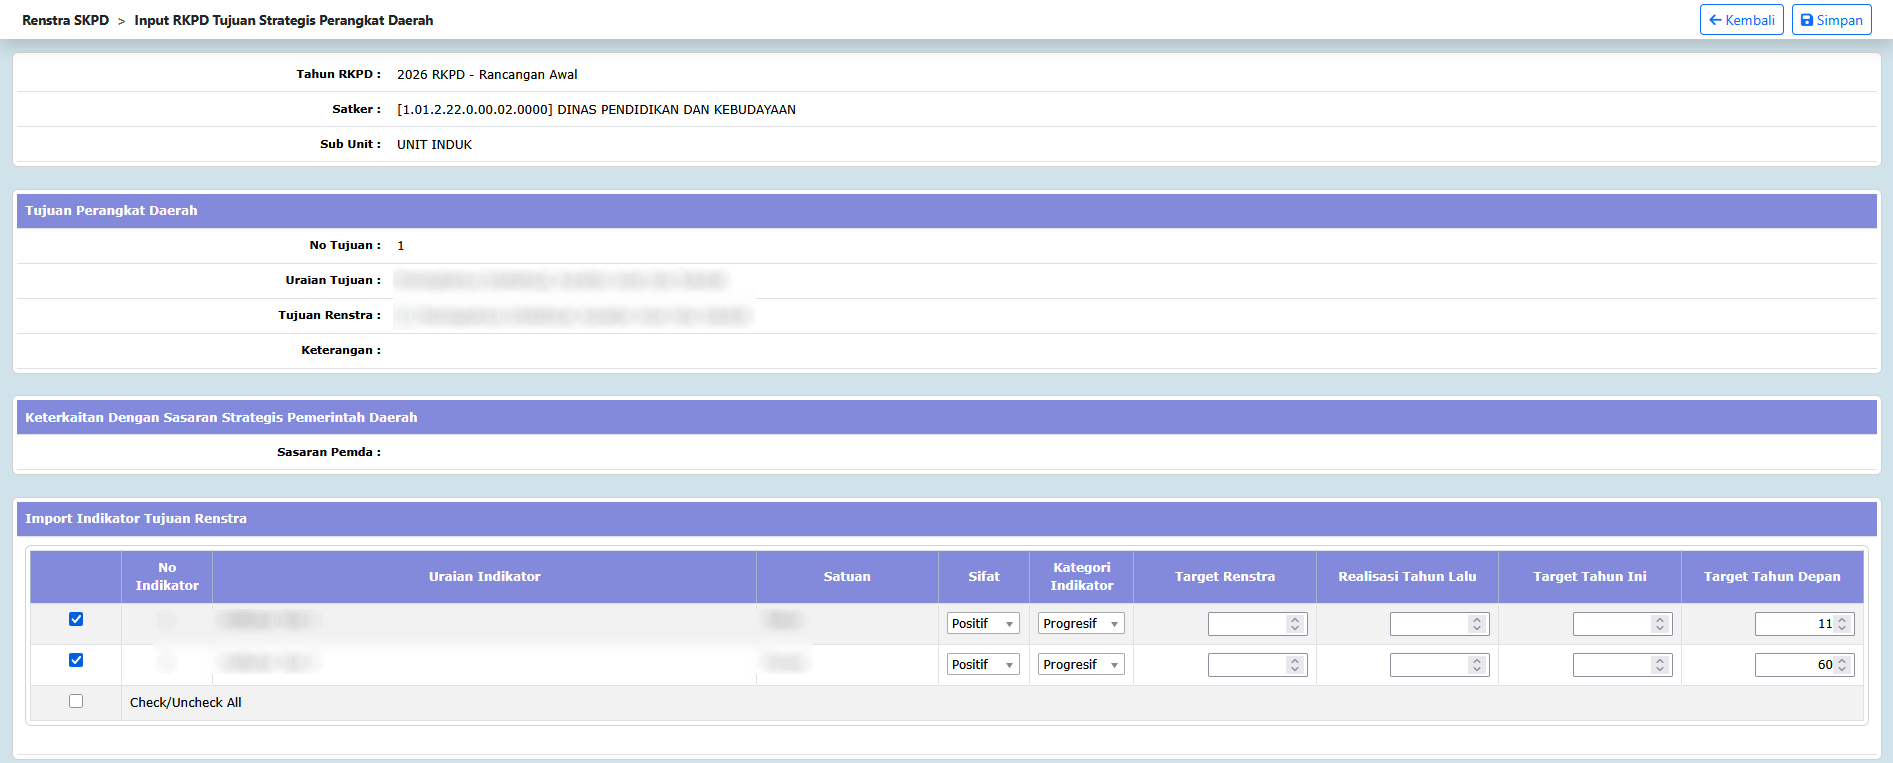
Task: Click the Uraian Indikator column header
Action: (484, 577)
